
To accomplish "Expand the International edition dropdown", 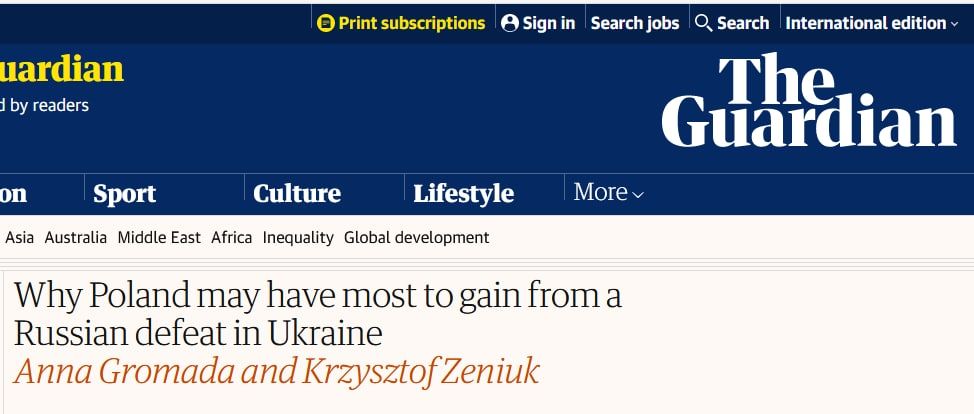I will [872, 24].
